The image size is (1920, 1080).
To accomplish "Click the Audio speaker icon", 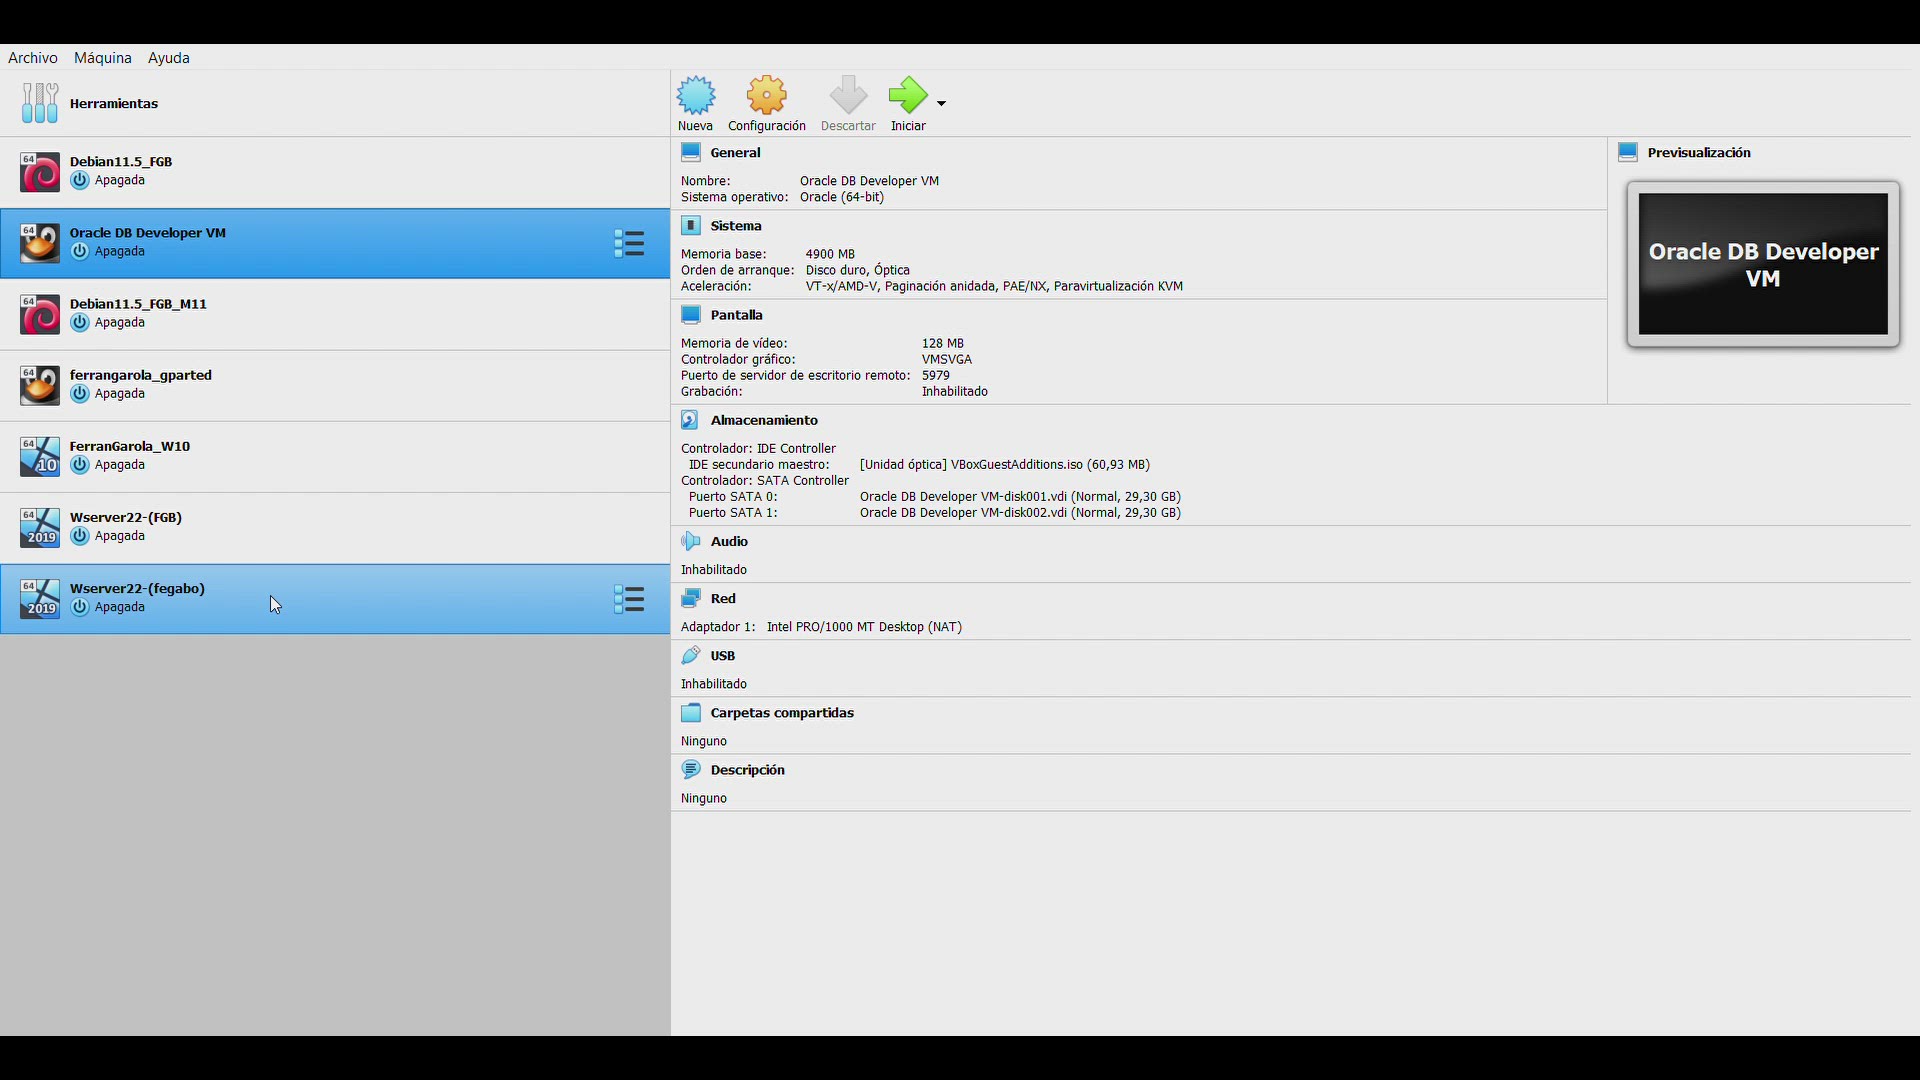I will coord(690,541).
